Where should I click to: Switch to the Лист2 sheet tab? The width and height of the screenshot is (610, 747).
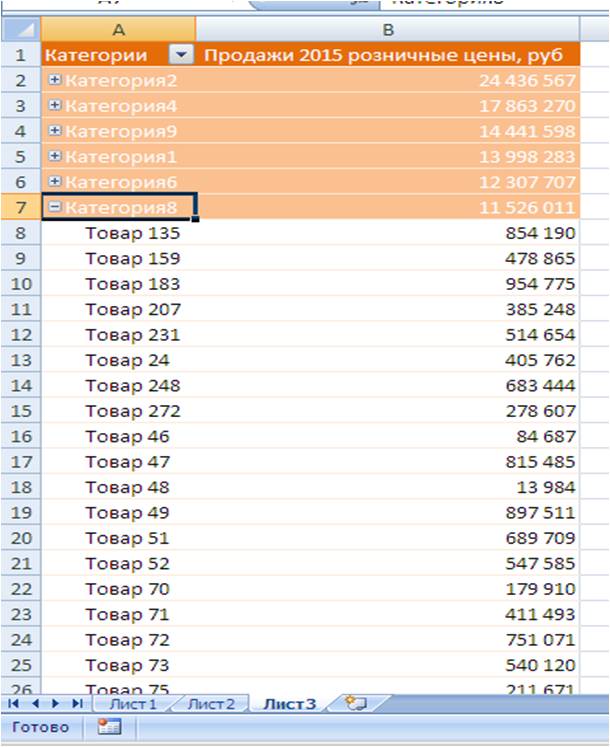click(211, 704)
